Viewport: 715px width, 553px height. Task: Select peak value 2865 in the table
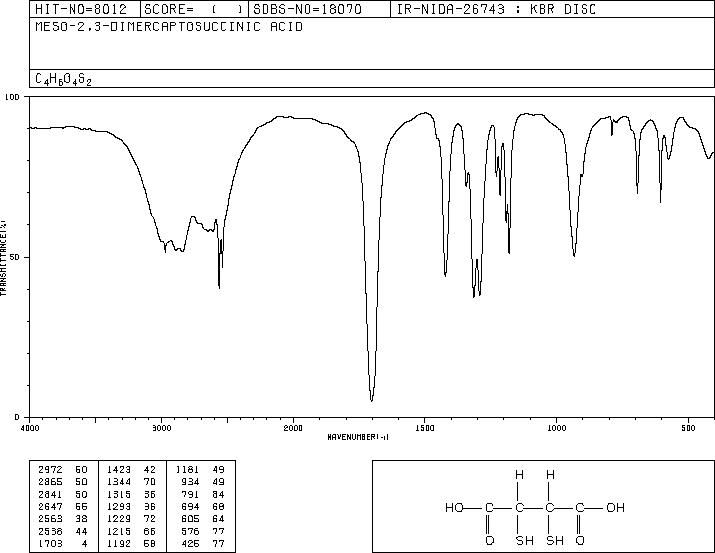tap(50, 482)
